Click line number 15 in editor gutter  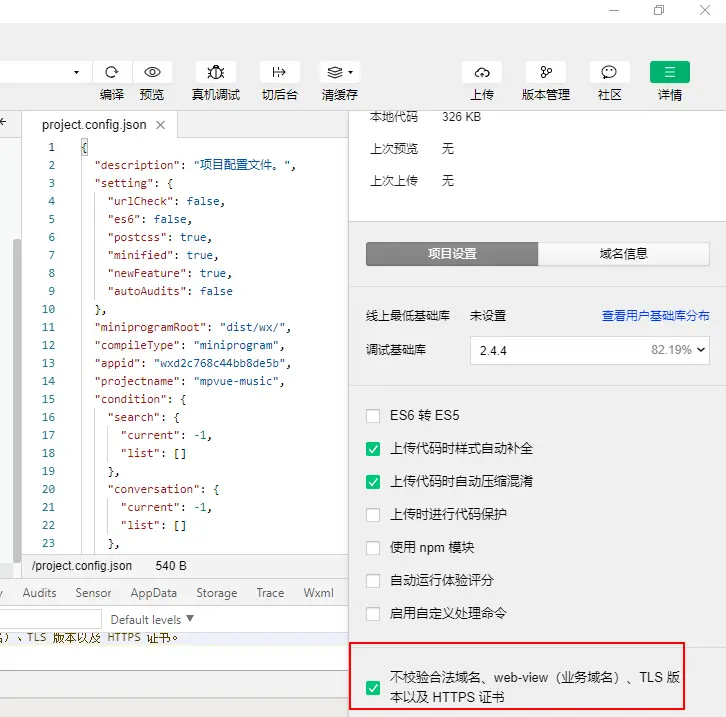pyautogui.click(x=49, y=399)
